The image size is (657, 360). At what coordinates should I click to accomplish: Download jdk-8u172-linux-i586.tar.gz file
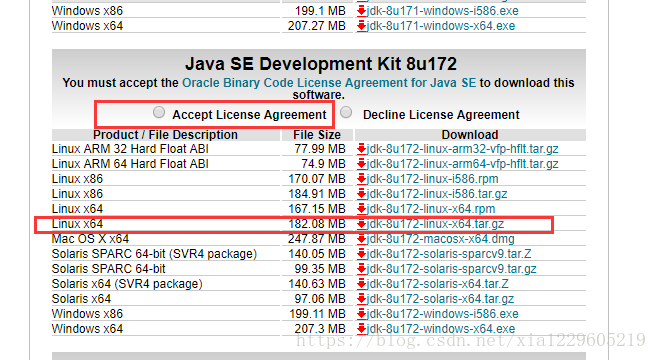click(437, 194)
